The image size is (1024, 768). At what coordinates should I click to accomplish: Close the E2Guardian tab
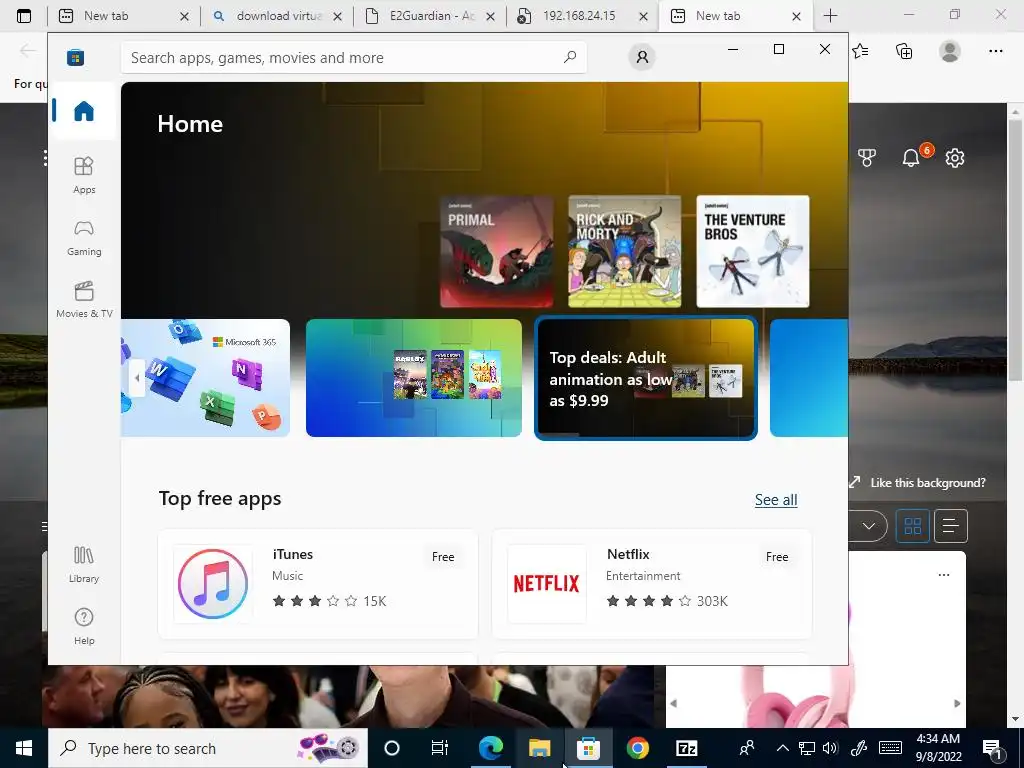coord(490,16)
